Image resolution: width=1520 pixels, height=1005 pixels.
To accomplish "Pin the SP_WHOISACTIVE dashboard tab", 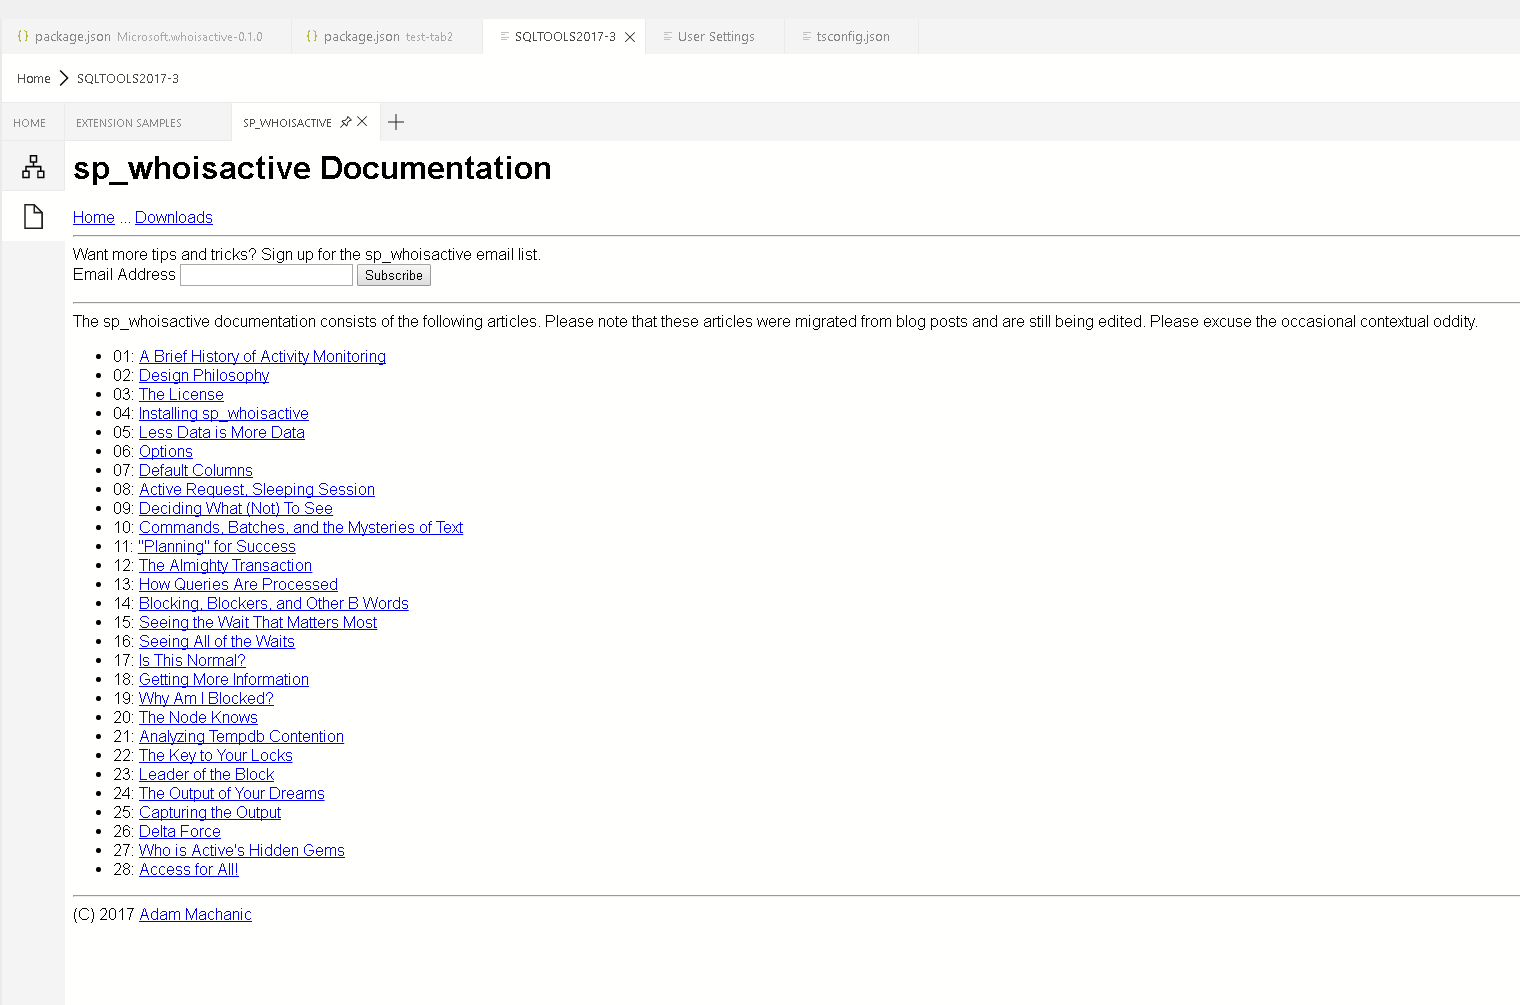I will (x=346, y=122).
